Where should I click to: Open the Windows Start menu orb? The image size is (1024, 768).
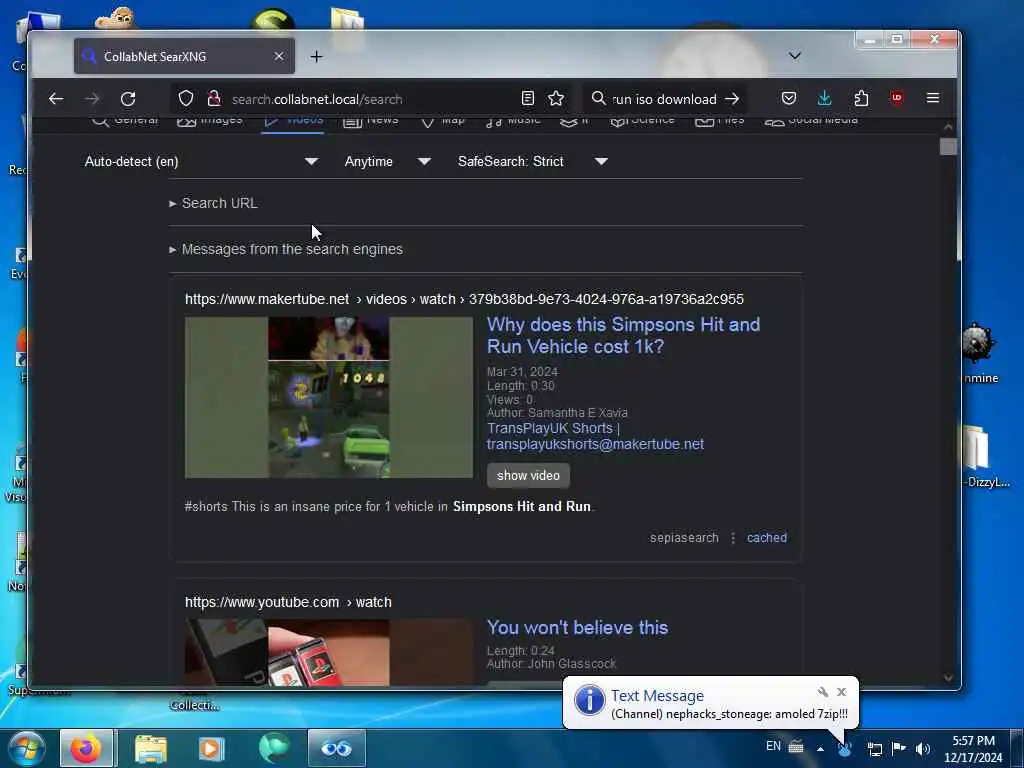point(27,748)
